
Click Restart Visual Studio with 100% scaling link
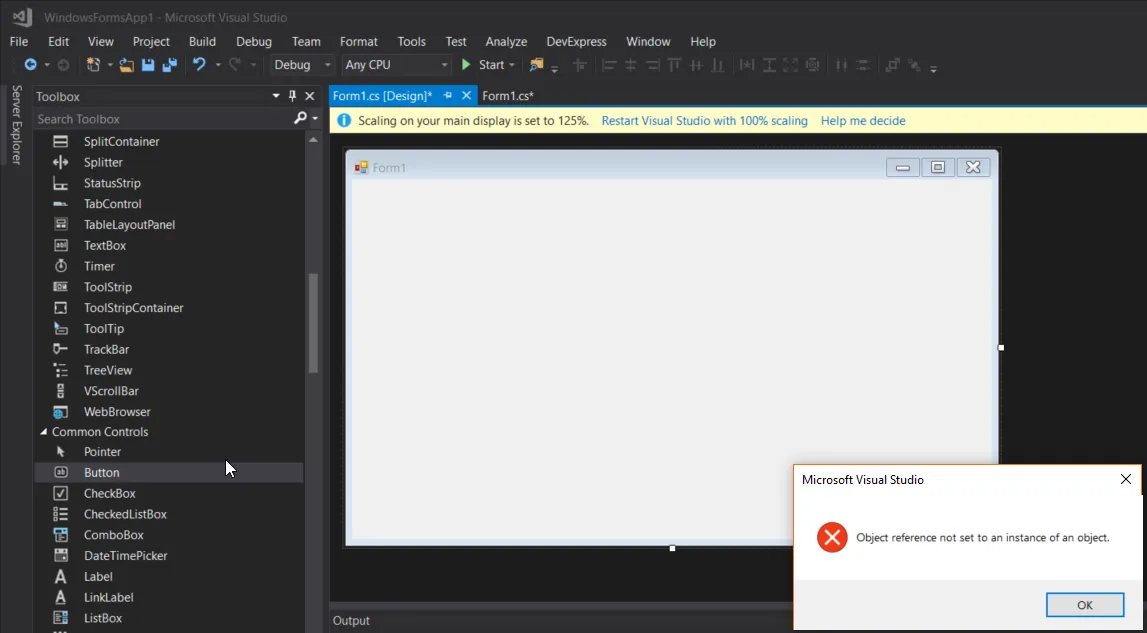pos(704,121)
